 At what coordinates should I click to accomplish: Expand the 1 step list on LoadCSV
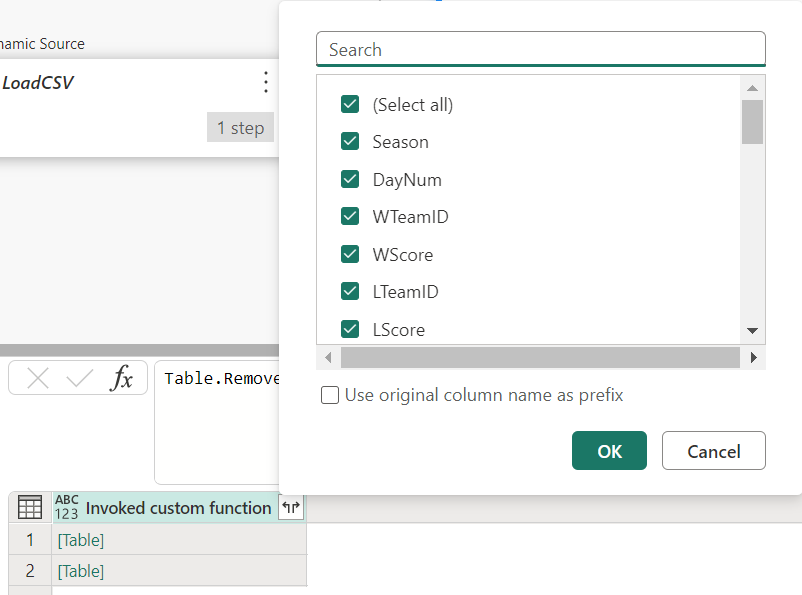click(x=240, y=127)
